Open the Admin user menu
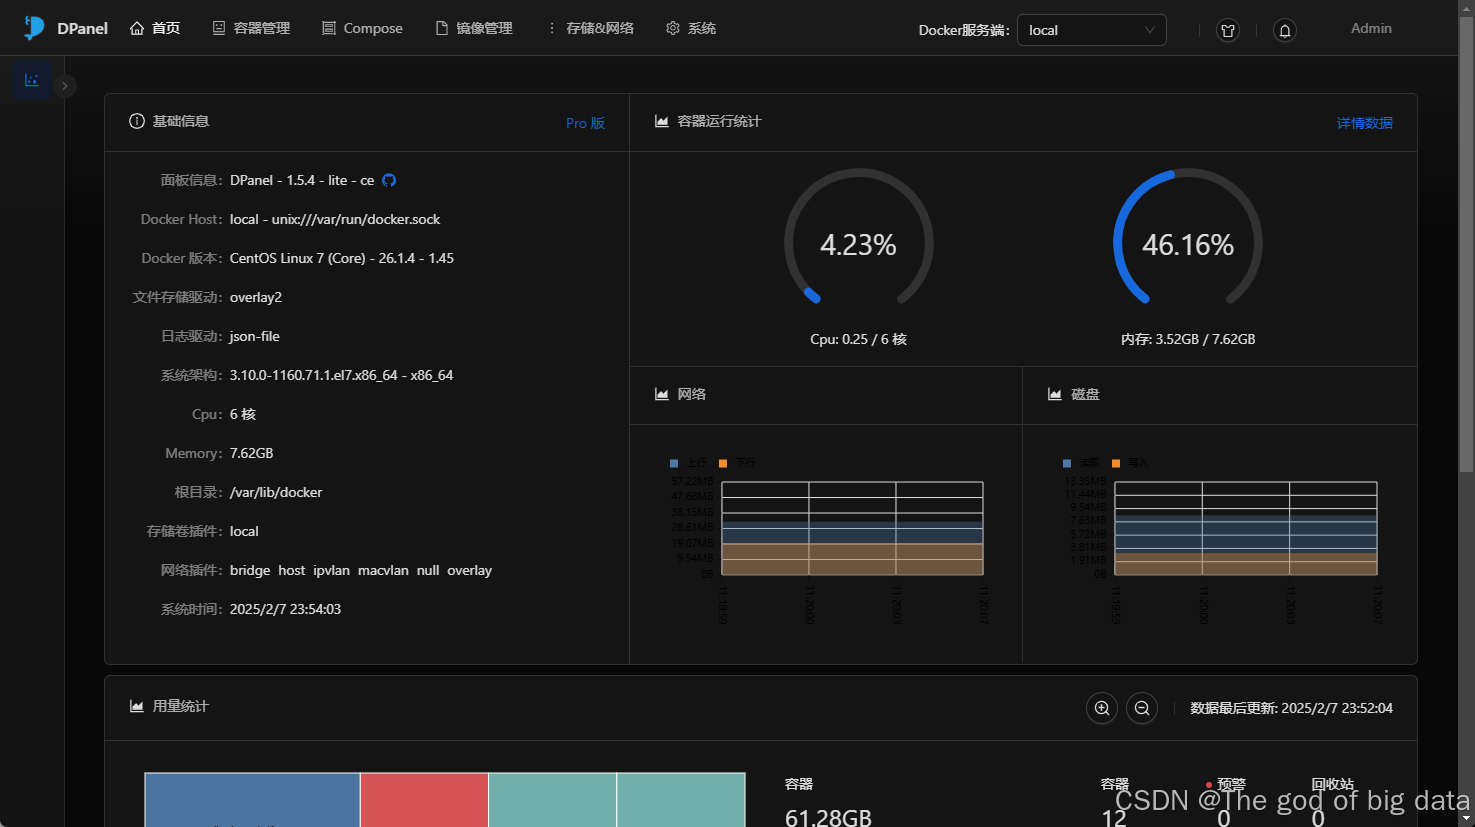1475x827 pixels. tap(1371, 29)
